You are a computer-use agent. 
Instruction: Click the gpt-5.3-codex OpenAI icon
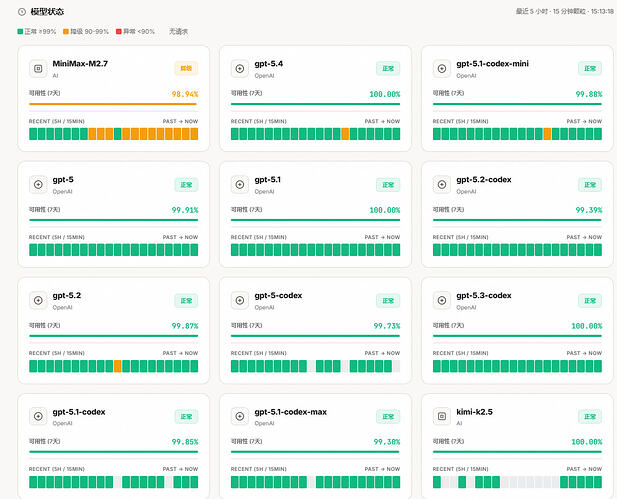(x=442, y=301)
